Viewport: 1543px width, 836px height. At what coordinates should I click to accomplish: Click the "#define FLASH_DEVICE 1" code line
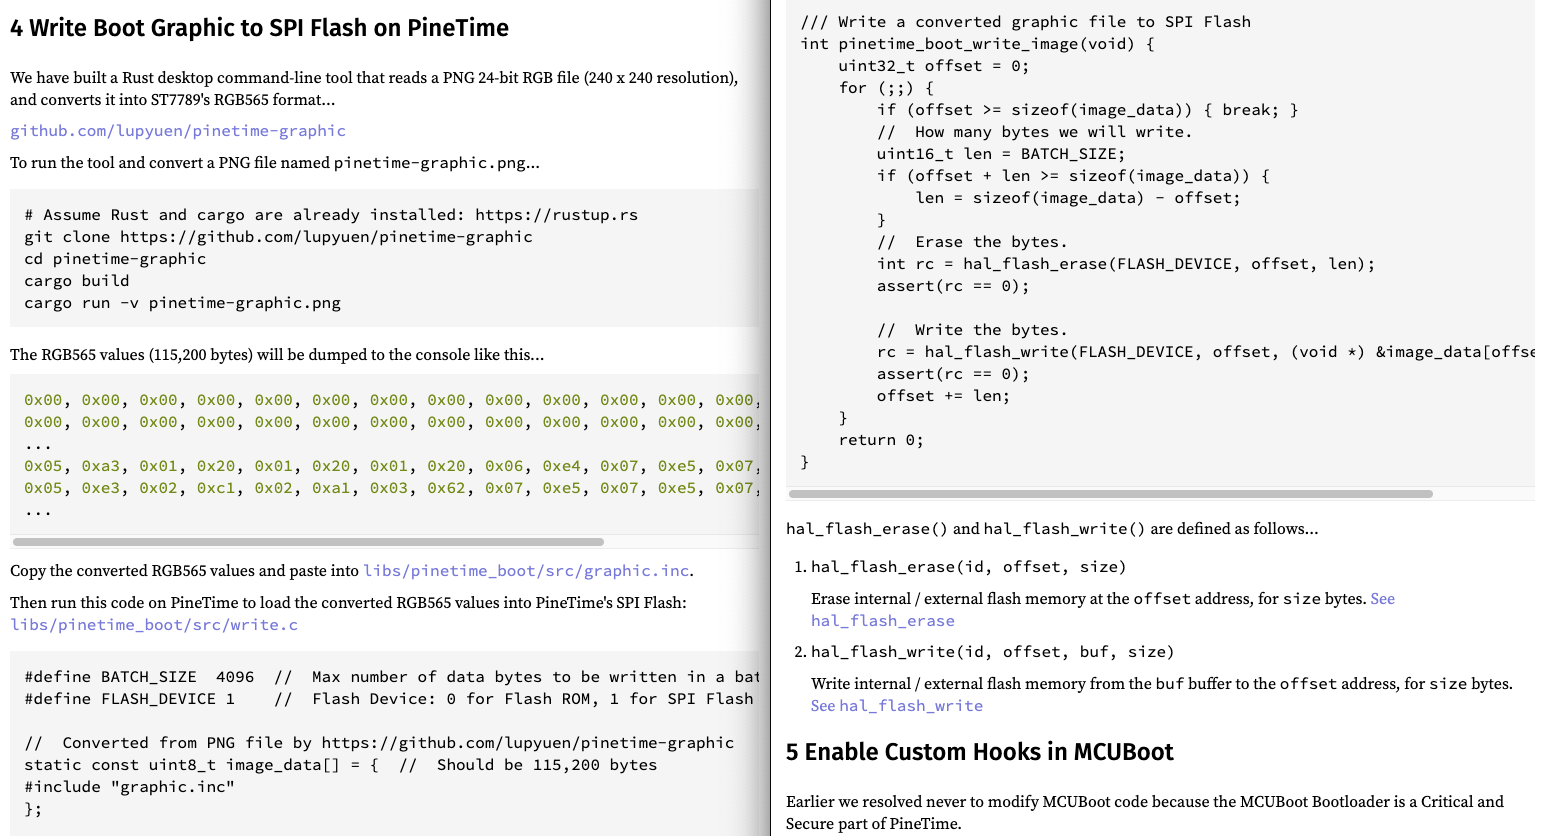click(x=130, y=699)
